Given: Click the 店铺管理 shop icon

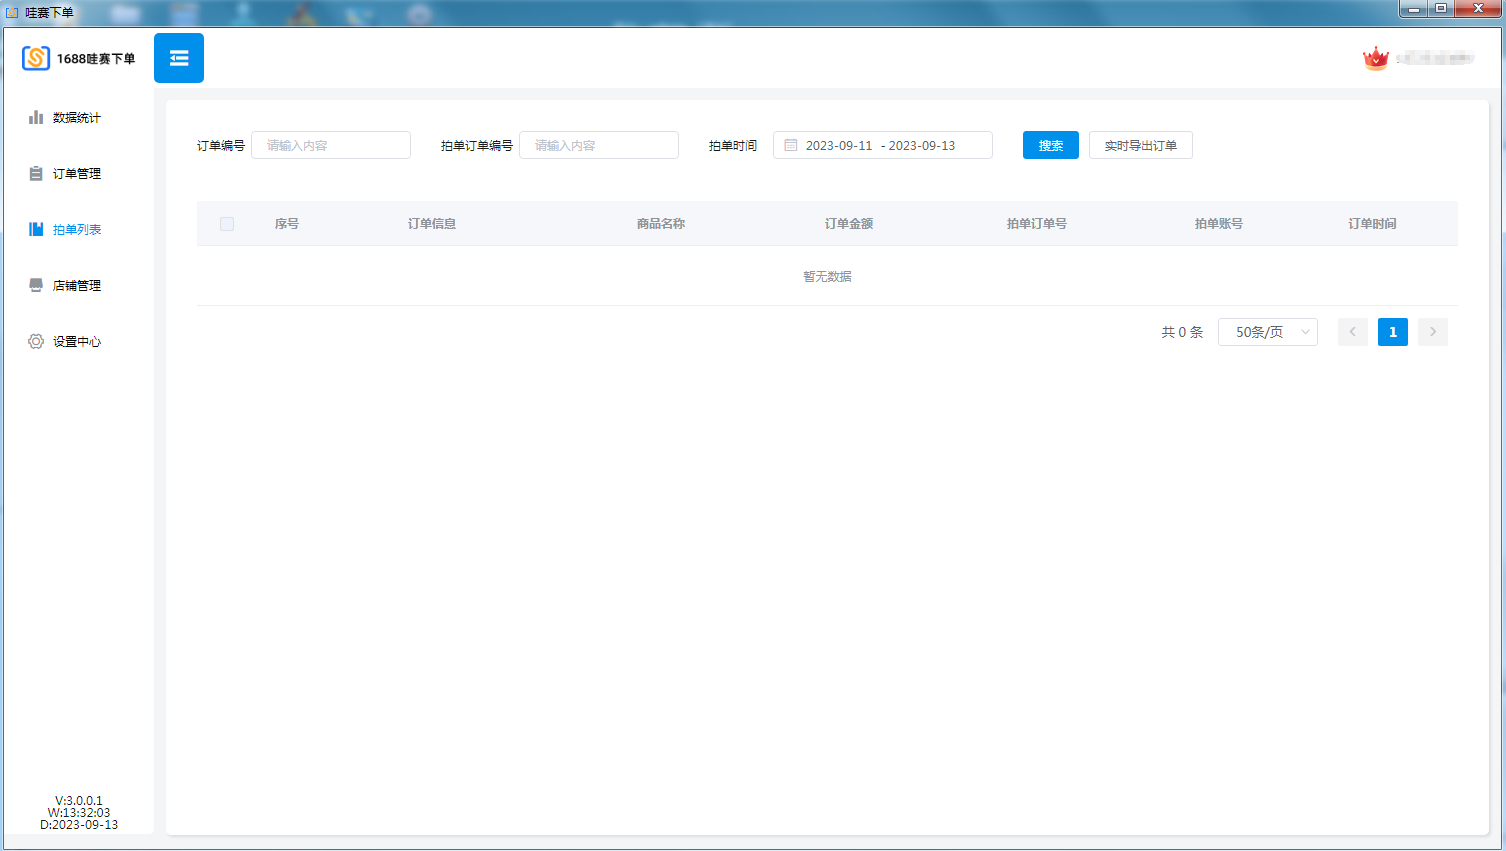Looking at the screenshot, I should point(36,285).
